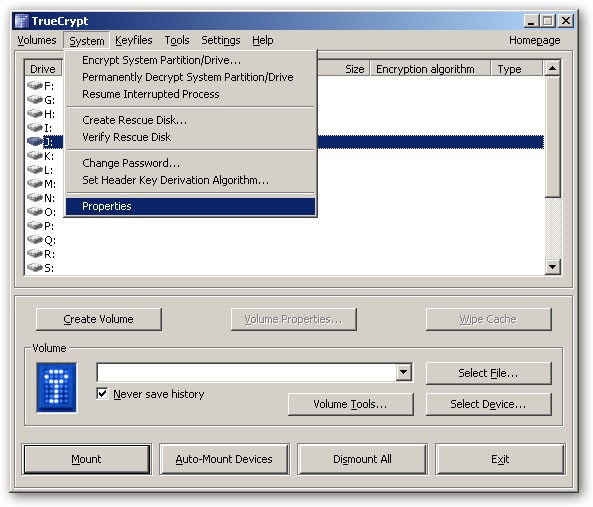593x507 pixels.
Task: Click the Volume Properties button
Action: [293, 319]
